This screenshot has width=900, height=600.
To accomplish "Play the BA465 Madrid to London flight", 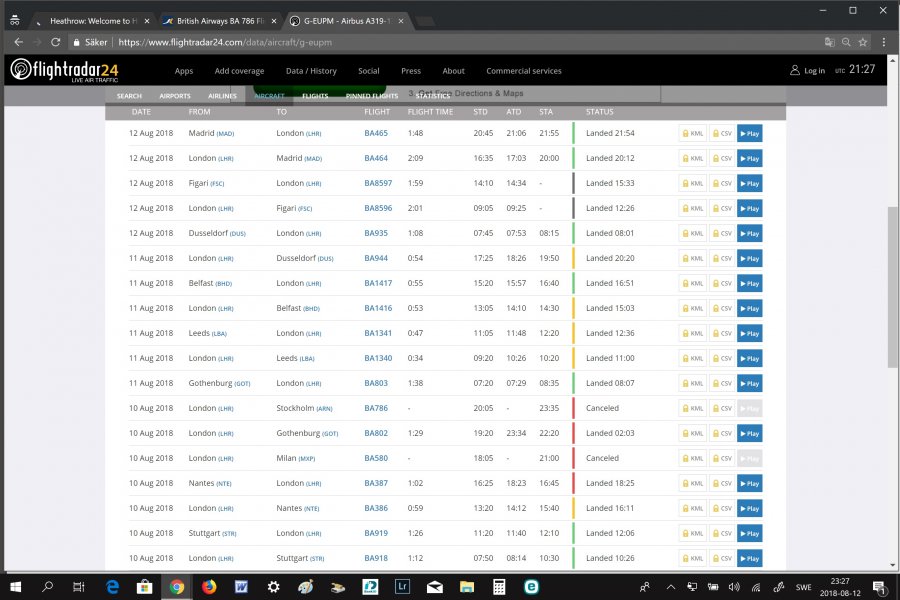I will 749,133.
